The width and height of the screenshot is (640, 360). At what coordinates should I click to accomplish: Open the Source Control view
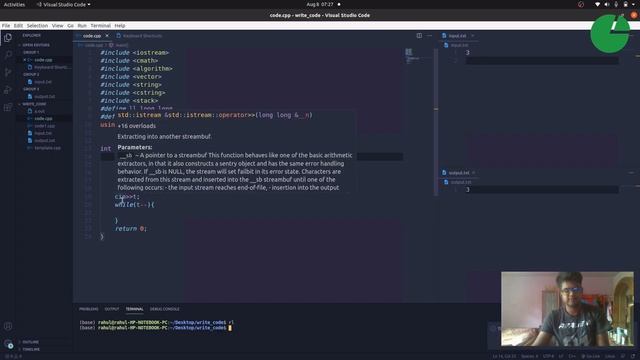coord(8,72)
